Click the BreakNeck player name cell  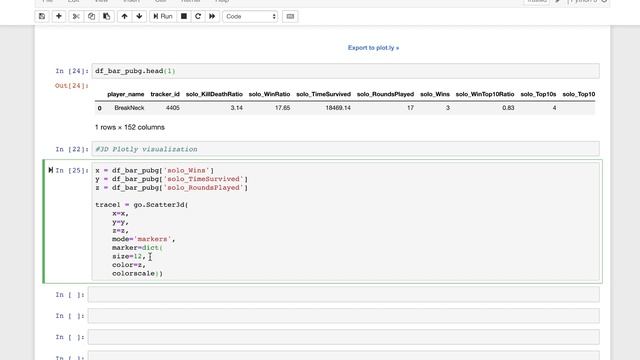click(129, 108)
